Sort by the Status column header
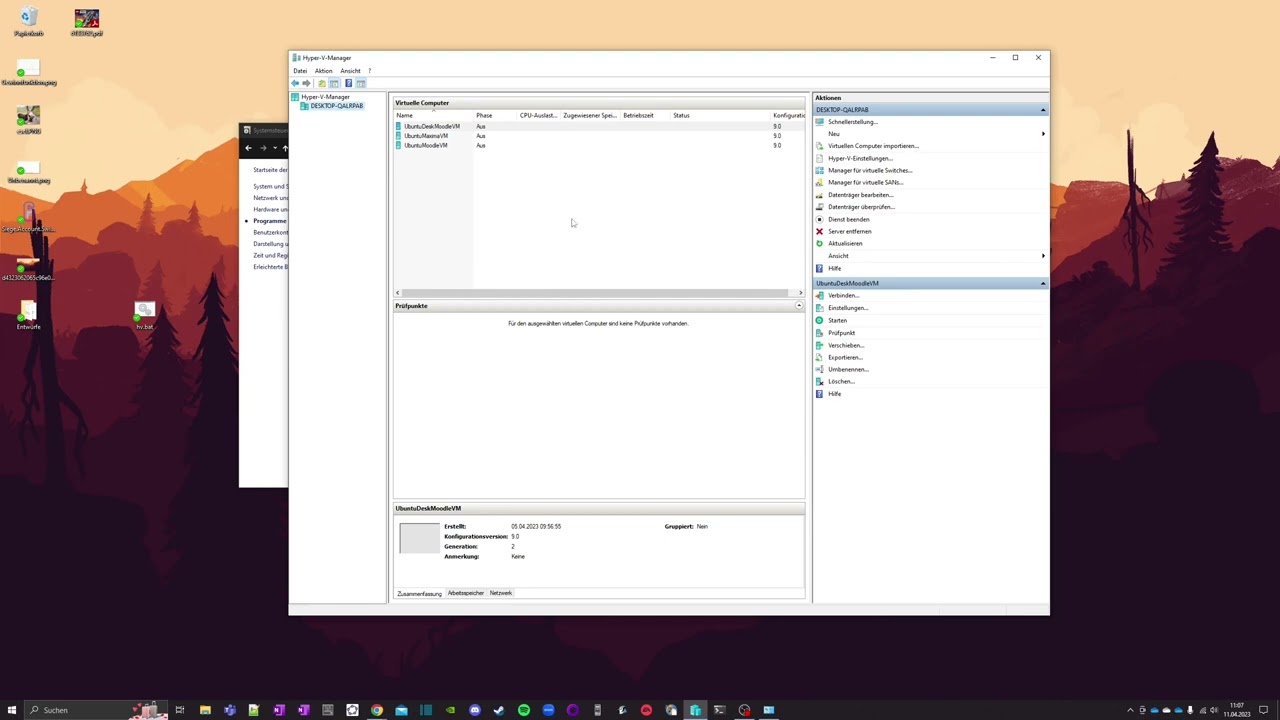Image resolution: width=1280 pixels, height=720 pixels. (x=720, y=115)
